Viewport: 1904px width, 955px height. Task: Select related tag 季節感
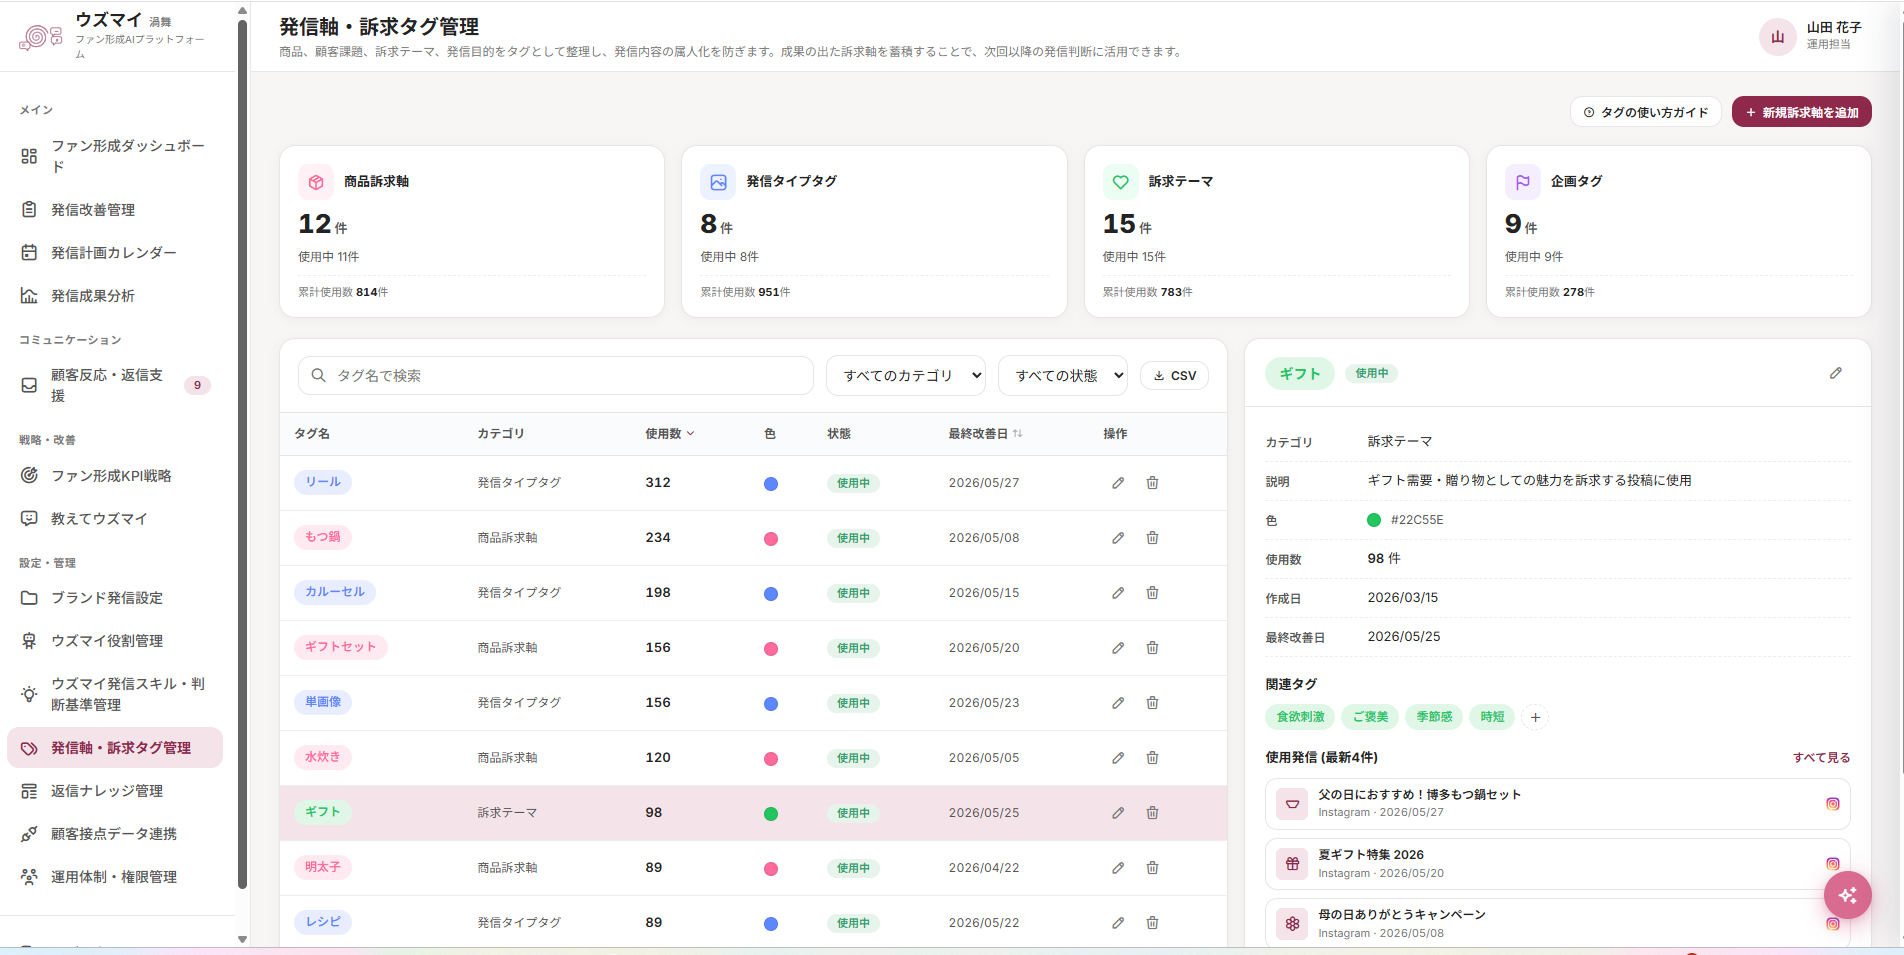click(x=1434, y=717)
